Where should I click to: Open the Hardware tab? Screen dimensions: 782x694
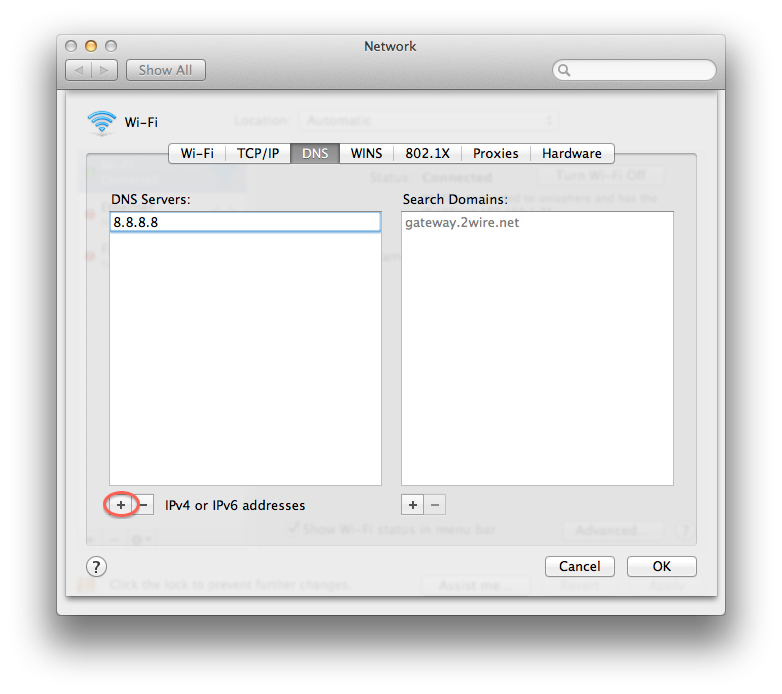point(572,154)
